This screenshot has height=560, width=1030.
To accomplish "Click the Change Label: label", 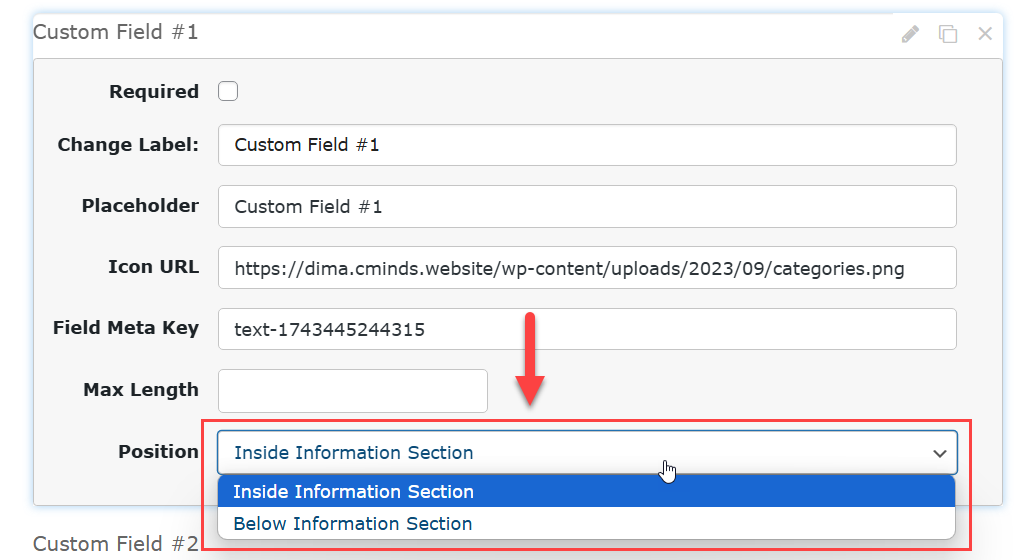I will [128, 145].
